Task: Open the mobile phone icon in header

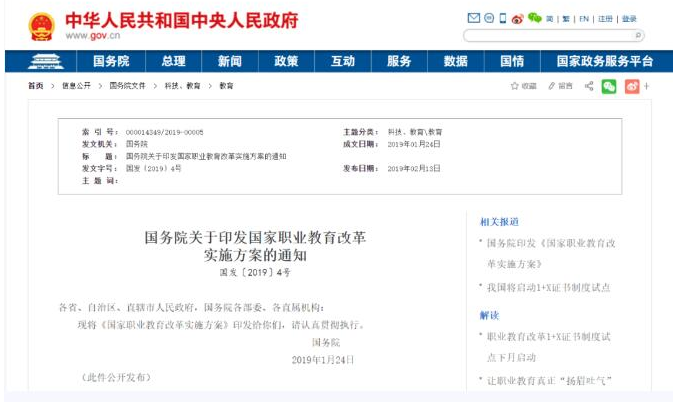Action: pos(503,18)
